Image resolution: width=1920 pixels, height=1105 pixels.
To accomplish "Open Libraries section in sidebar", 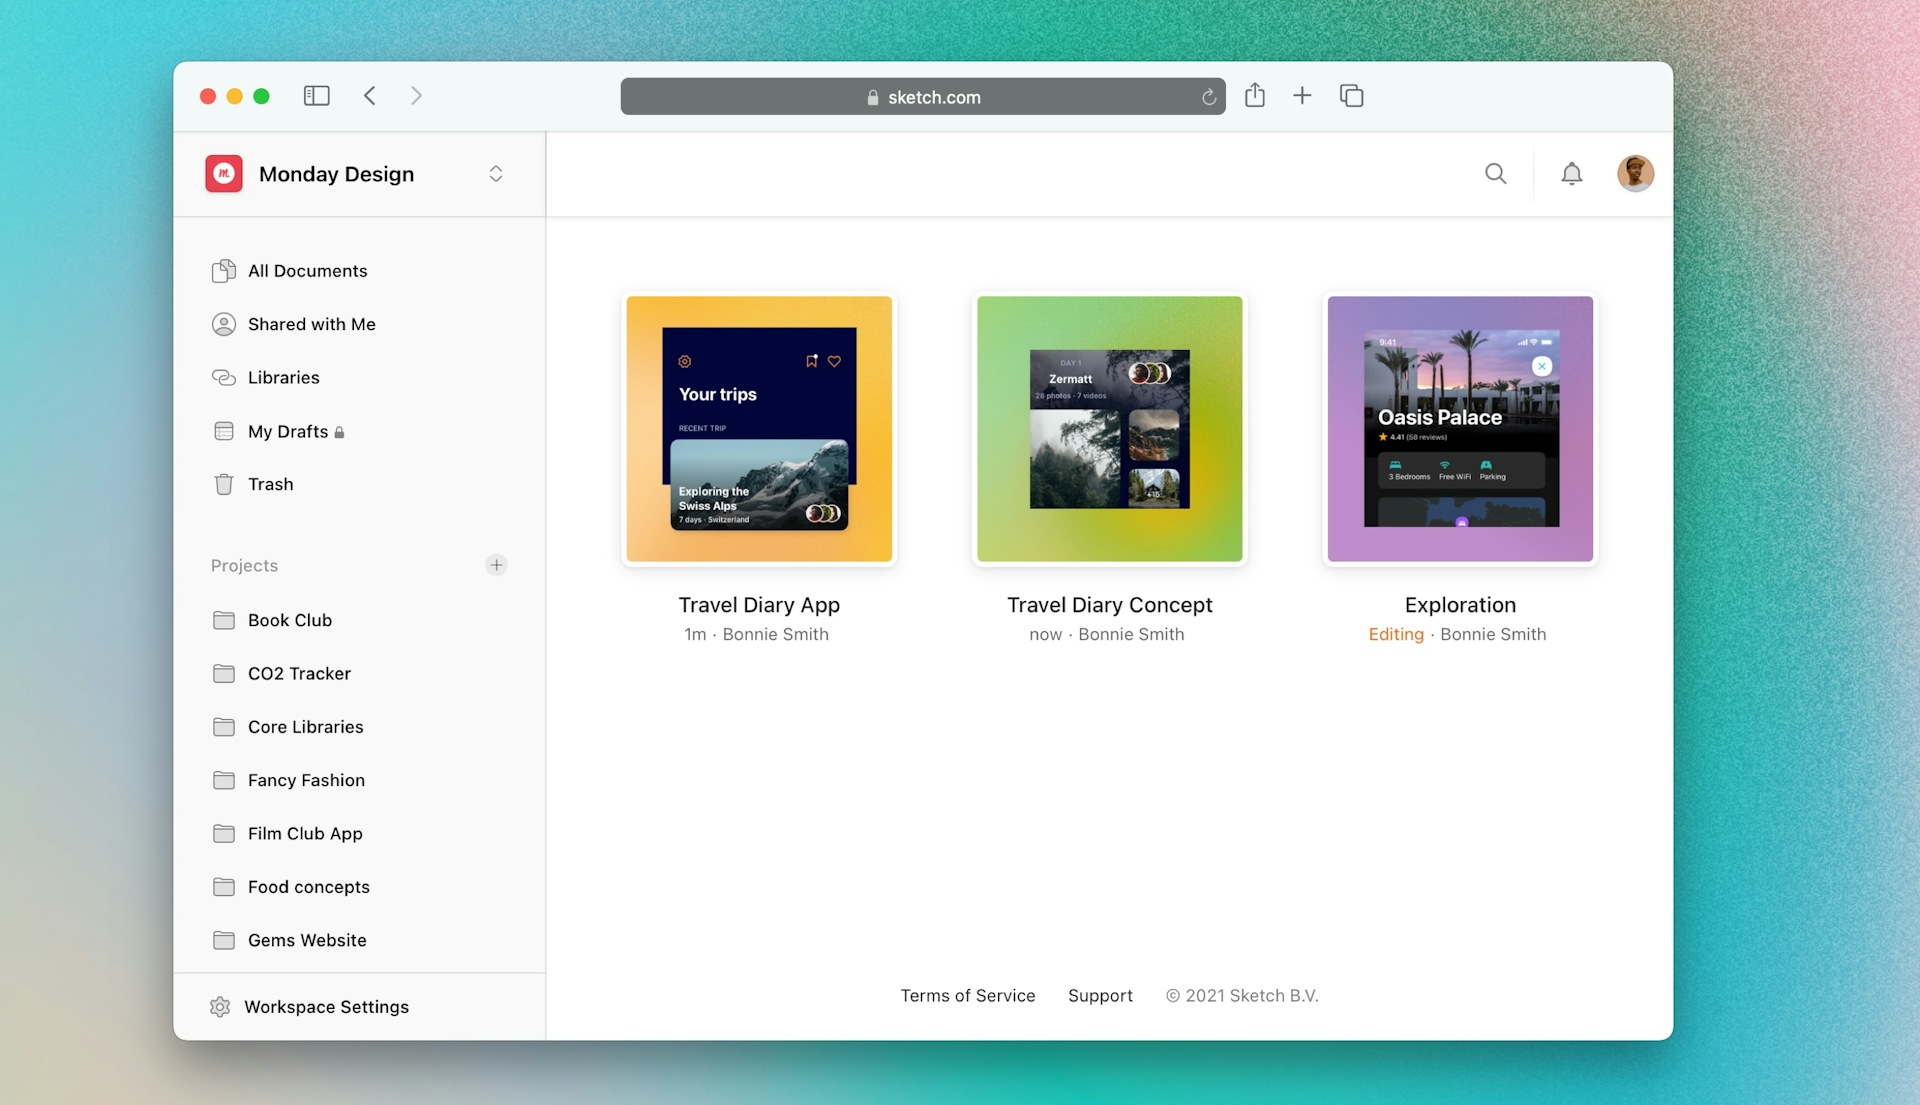I will click(x=284, y=376).
